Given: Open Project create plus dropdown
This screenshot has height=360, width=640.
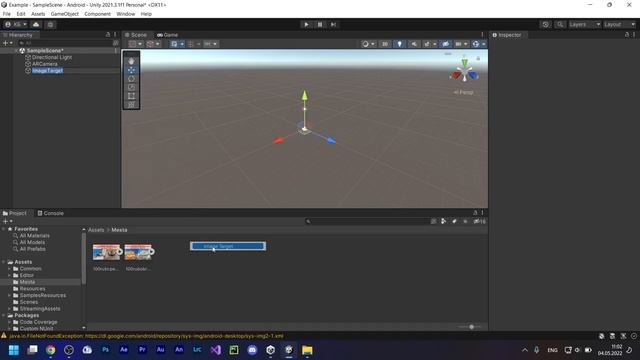Looking at the screenshot, I should (7, 221).
